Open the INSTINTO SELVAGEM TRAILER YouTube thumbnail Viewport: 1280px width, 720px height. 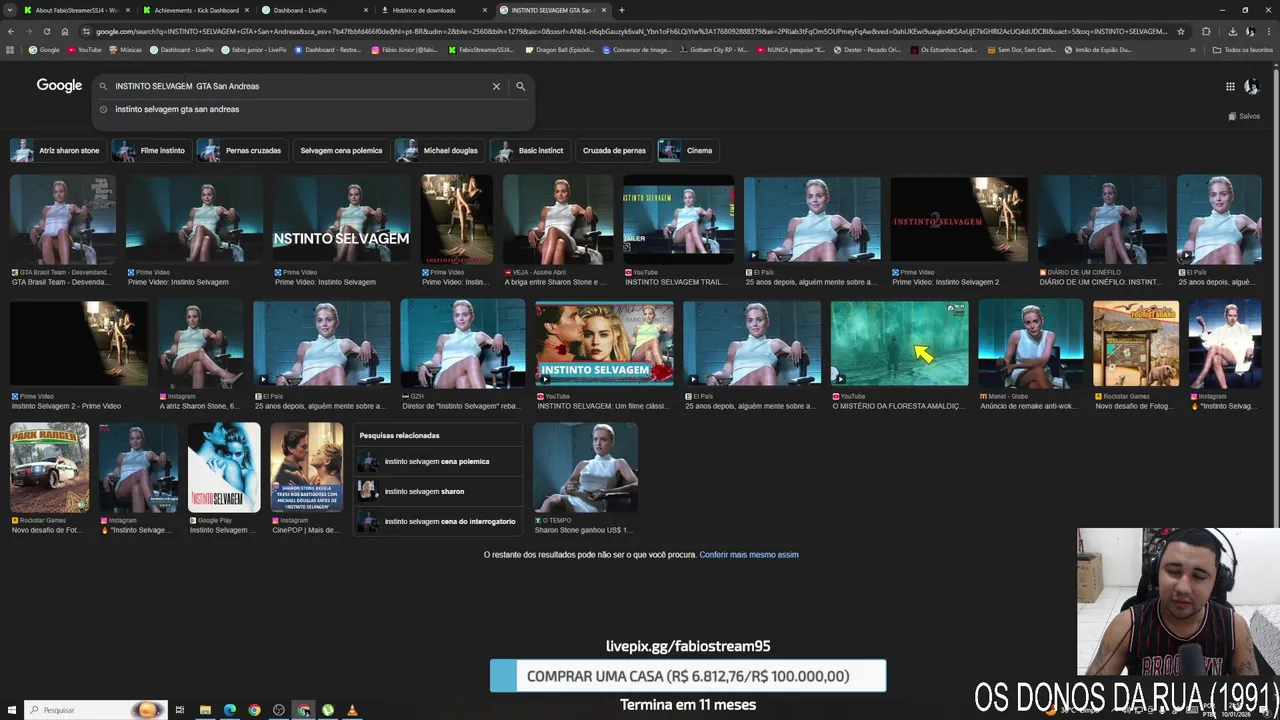click(x=678, y=220)
